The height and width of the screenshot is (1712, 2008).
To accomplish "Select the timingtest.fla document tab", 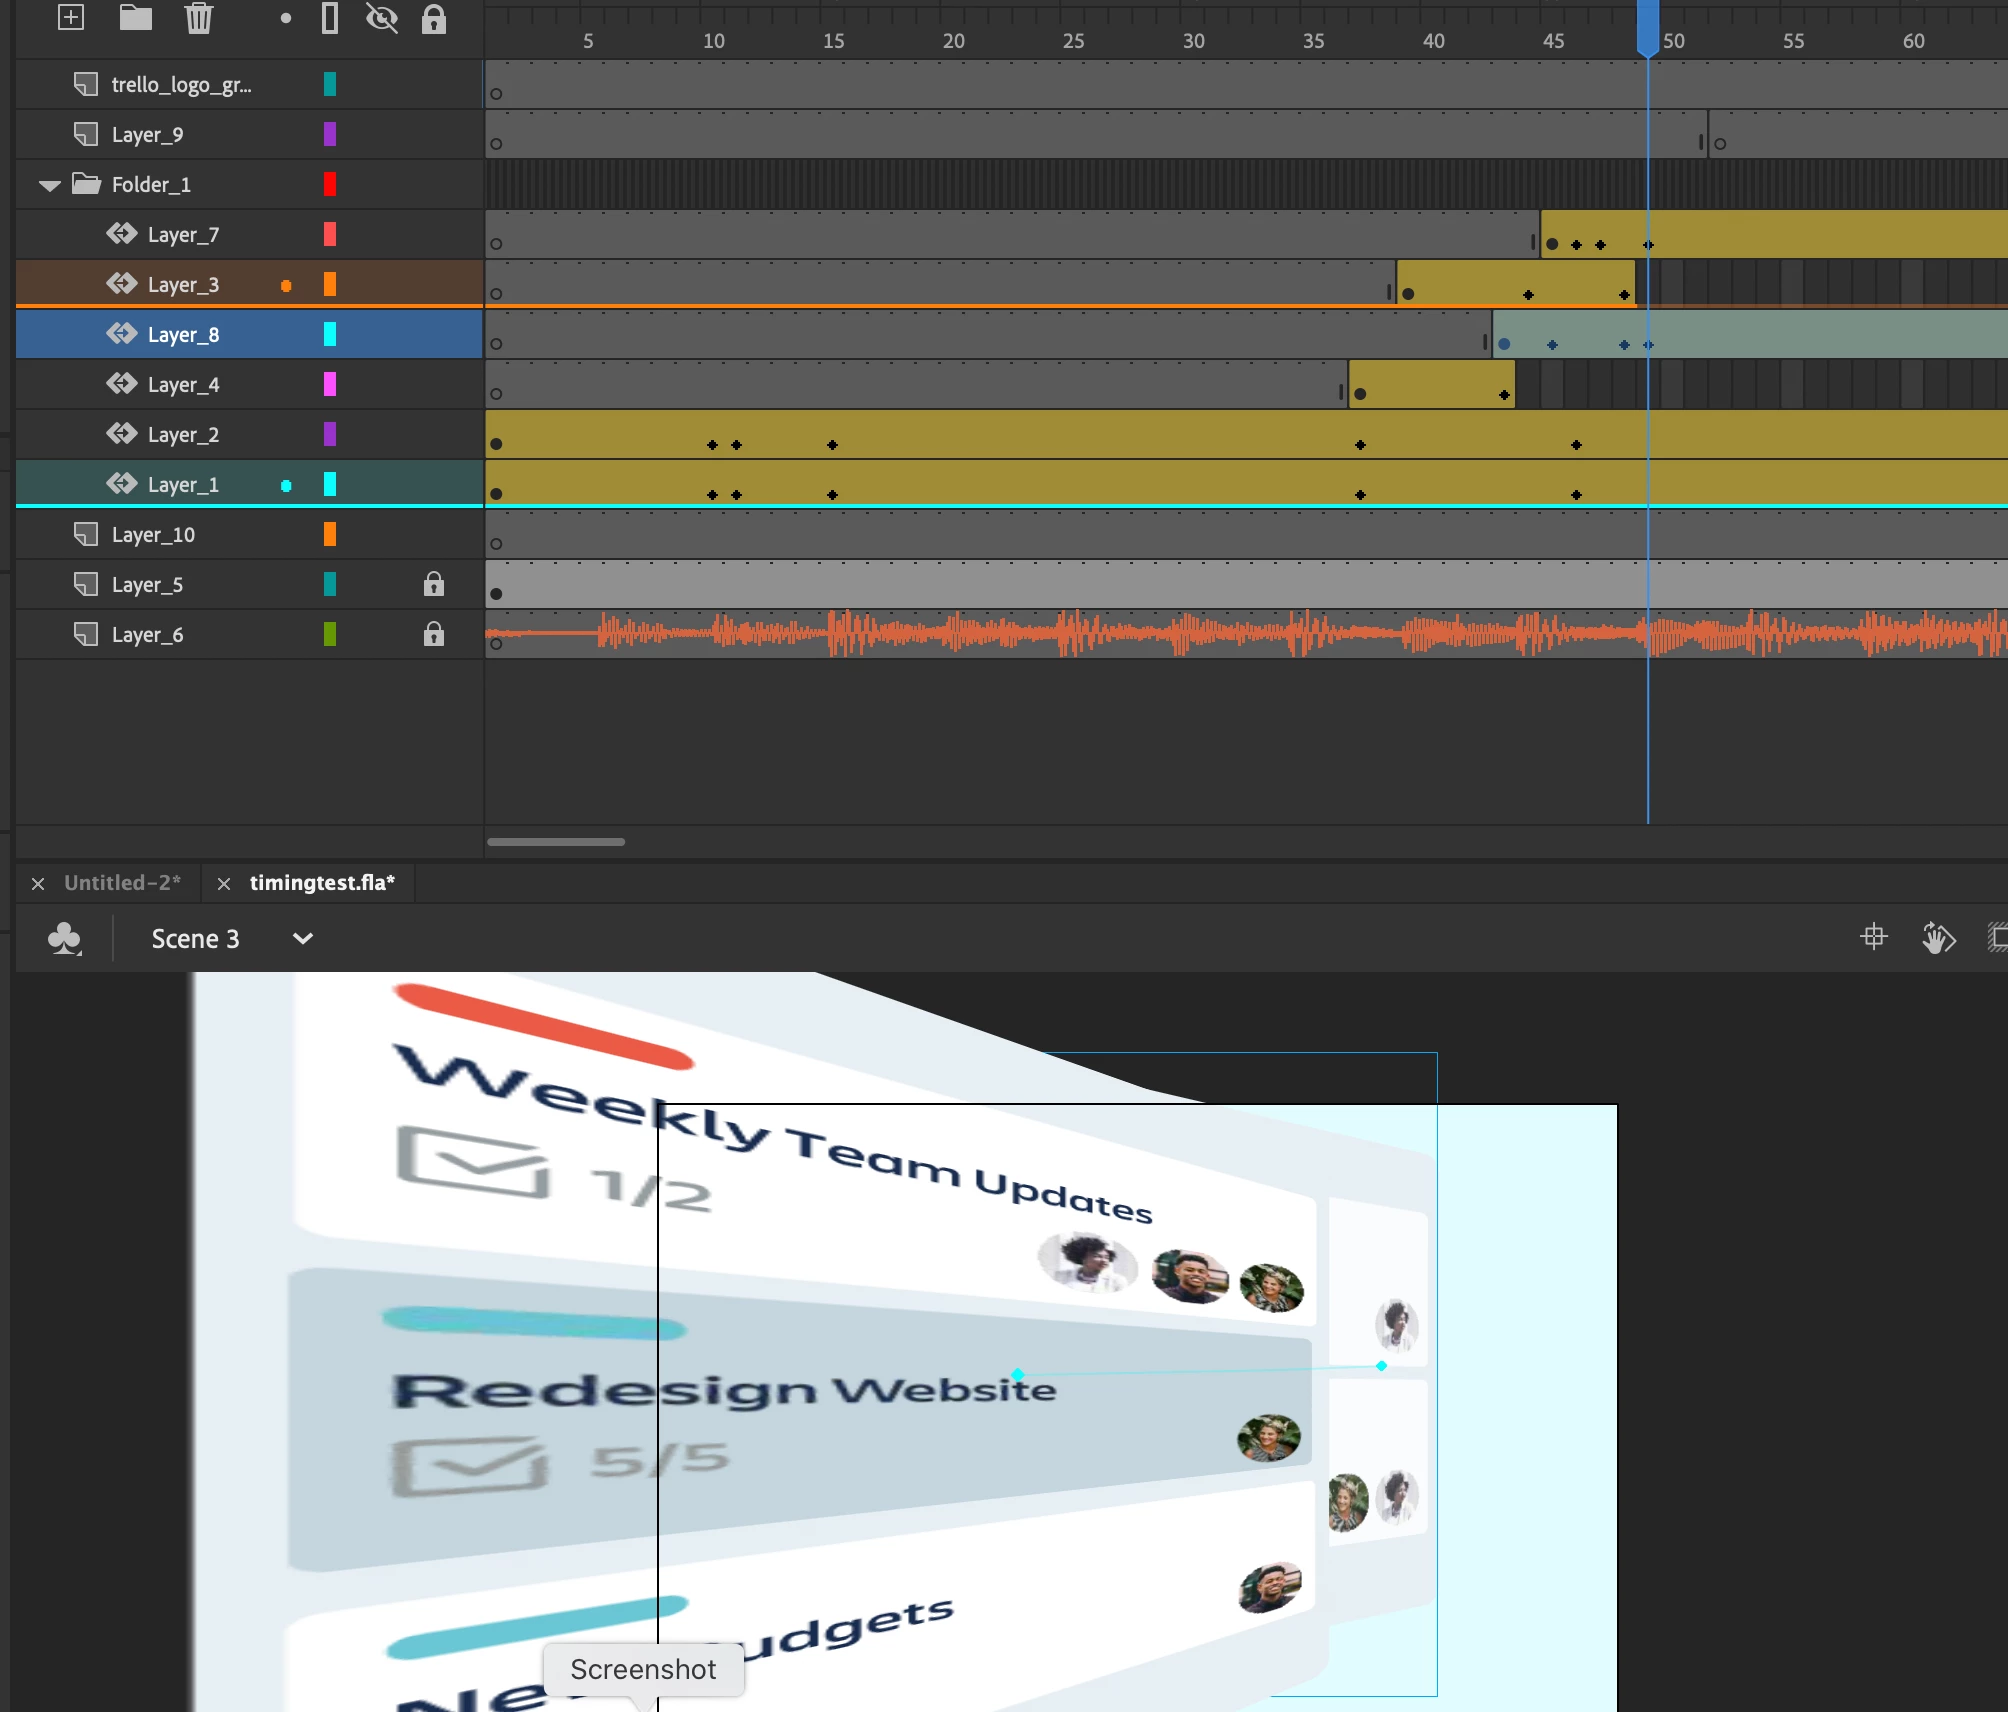I will [x=322, y=883].
